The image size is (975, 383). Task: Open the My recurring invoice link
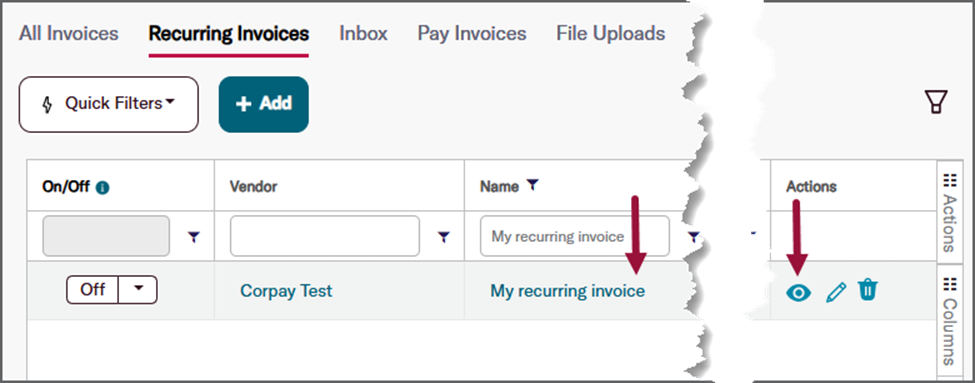[x=568, y=291]
